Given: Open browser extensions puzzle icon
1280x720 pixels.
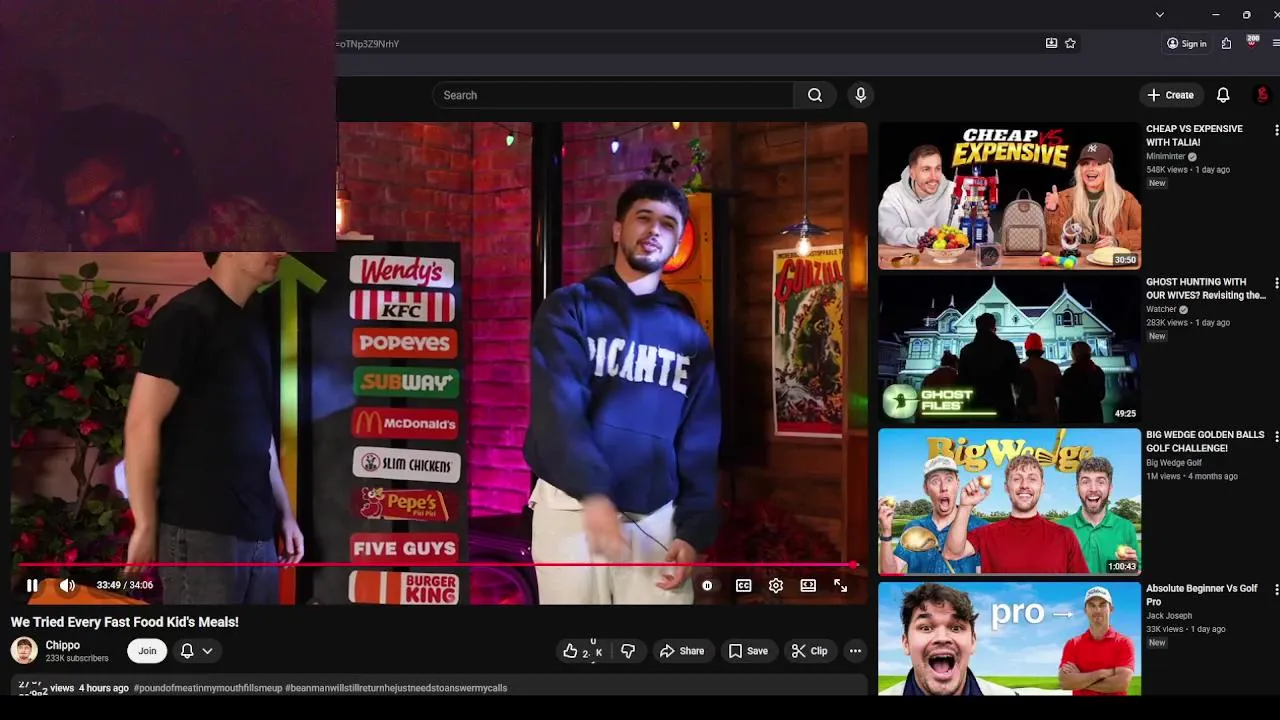Looking at the screenshot, I should point(1226,44).
